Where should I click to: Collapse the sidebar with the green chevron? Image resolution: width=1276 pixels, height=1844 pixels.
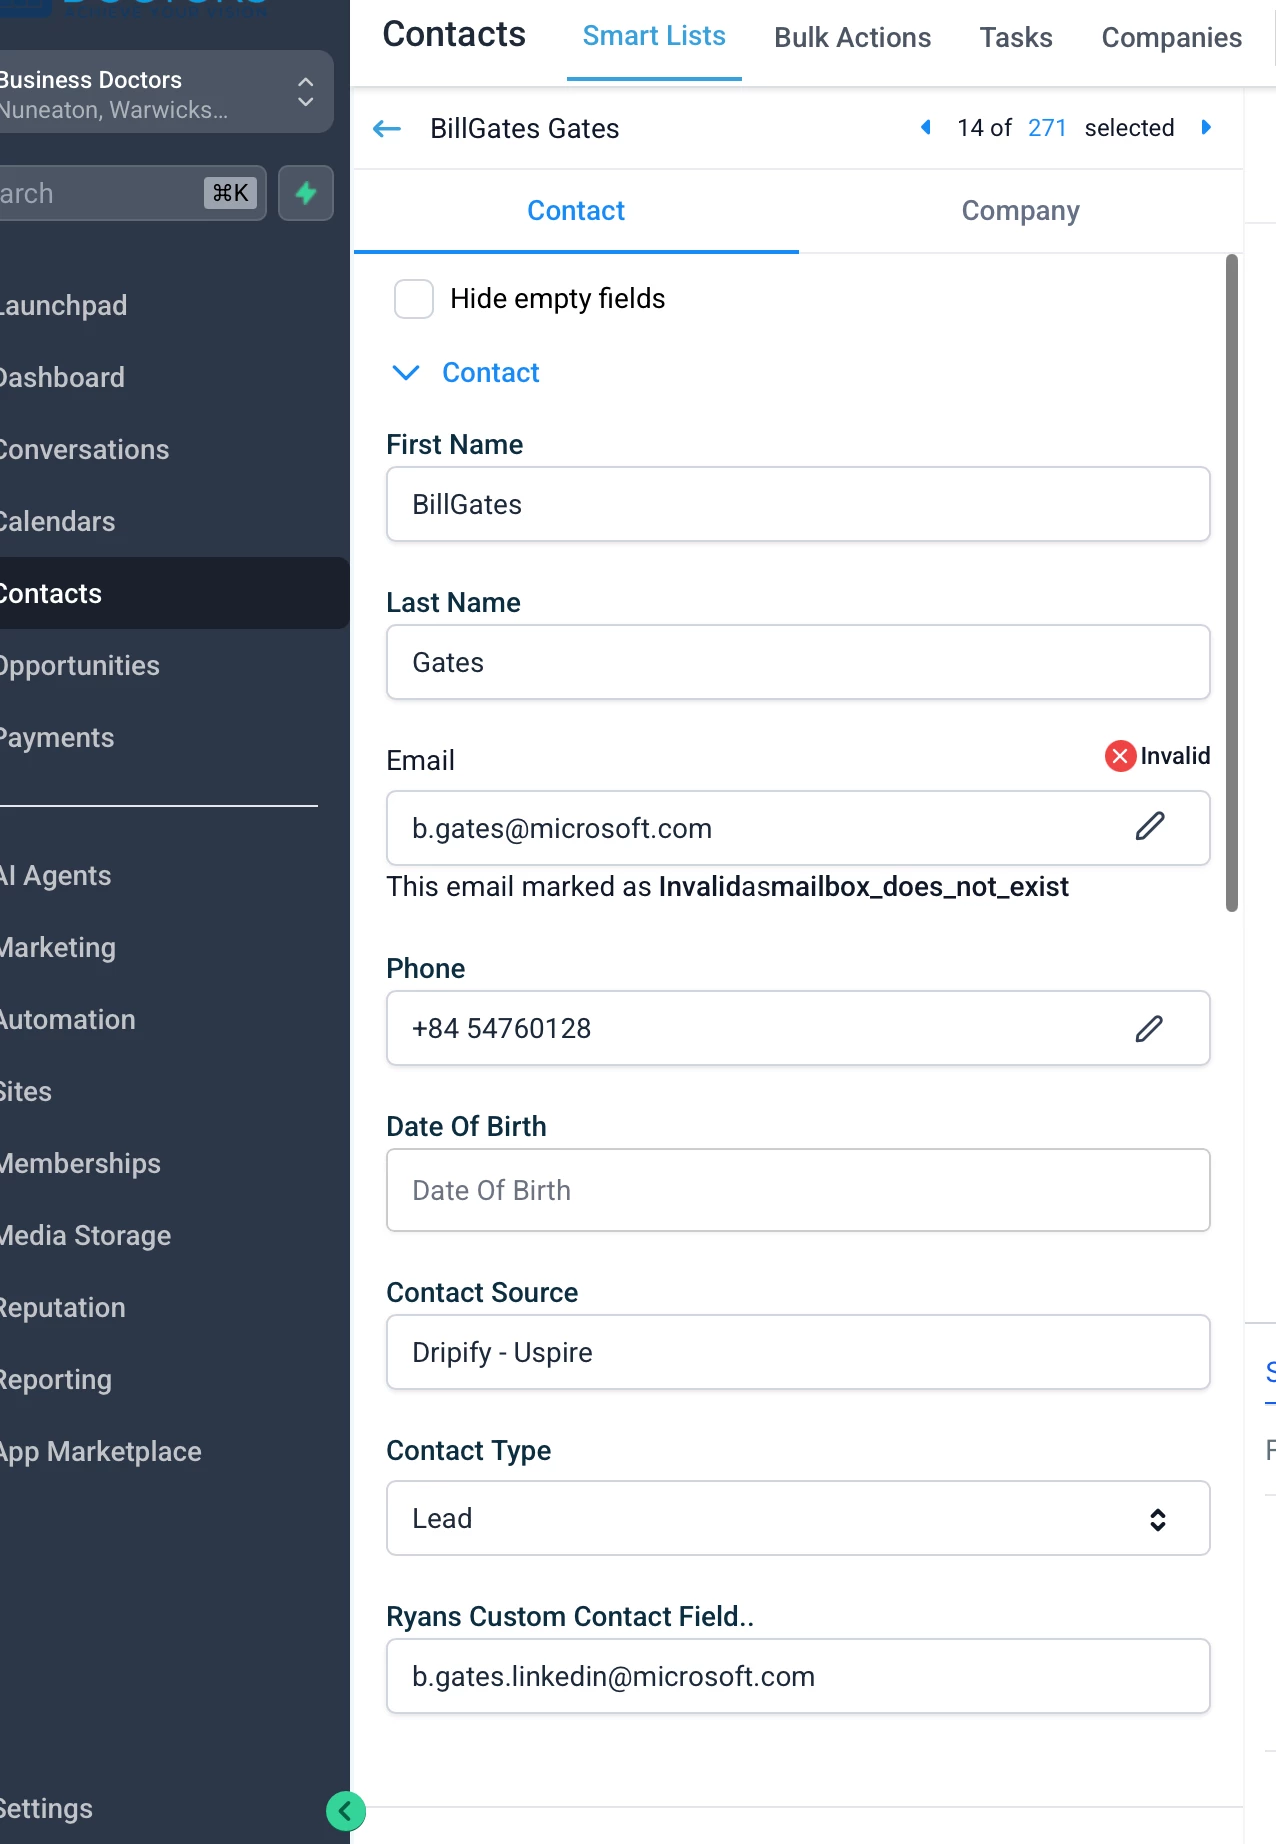[x=345, y=1810]
